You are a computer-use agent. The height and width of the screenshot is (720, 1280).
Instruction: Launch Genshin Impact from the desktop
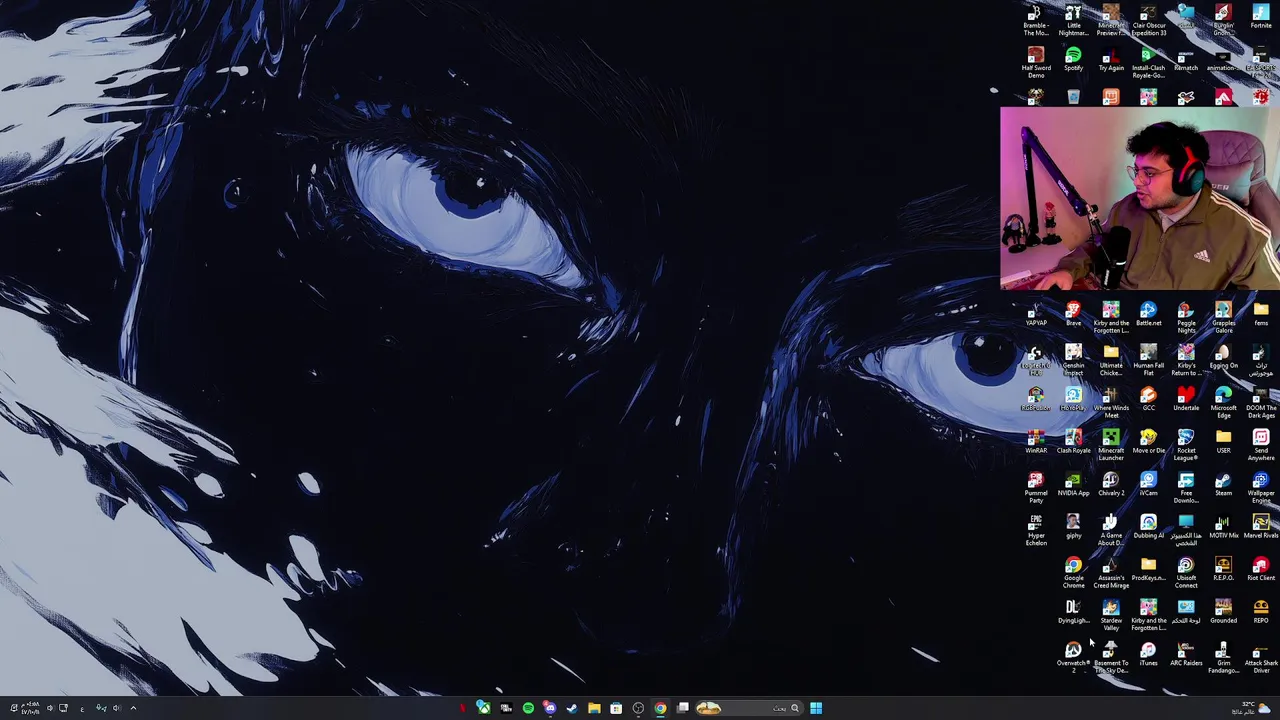[x=1073, y=360]
